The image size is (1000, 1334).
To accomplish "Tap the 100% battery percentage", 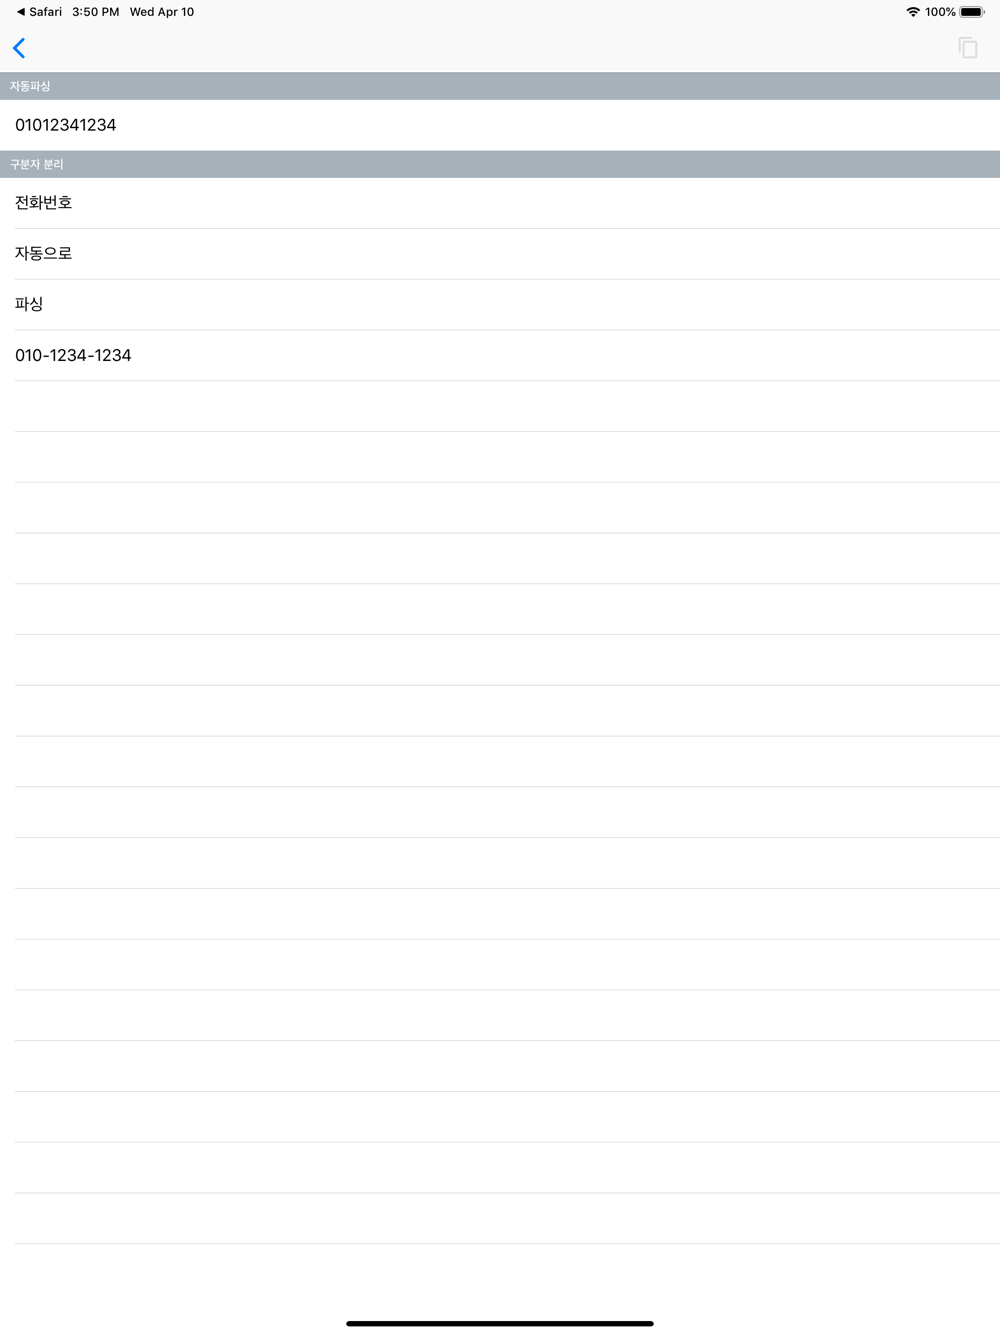I will (940, 12).
